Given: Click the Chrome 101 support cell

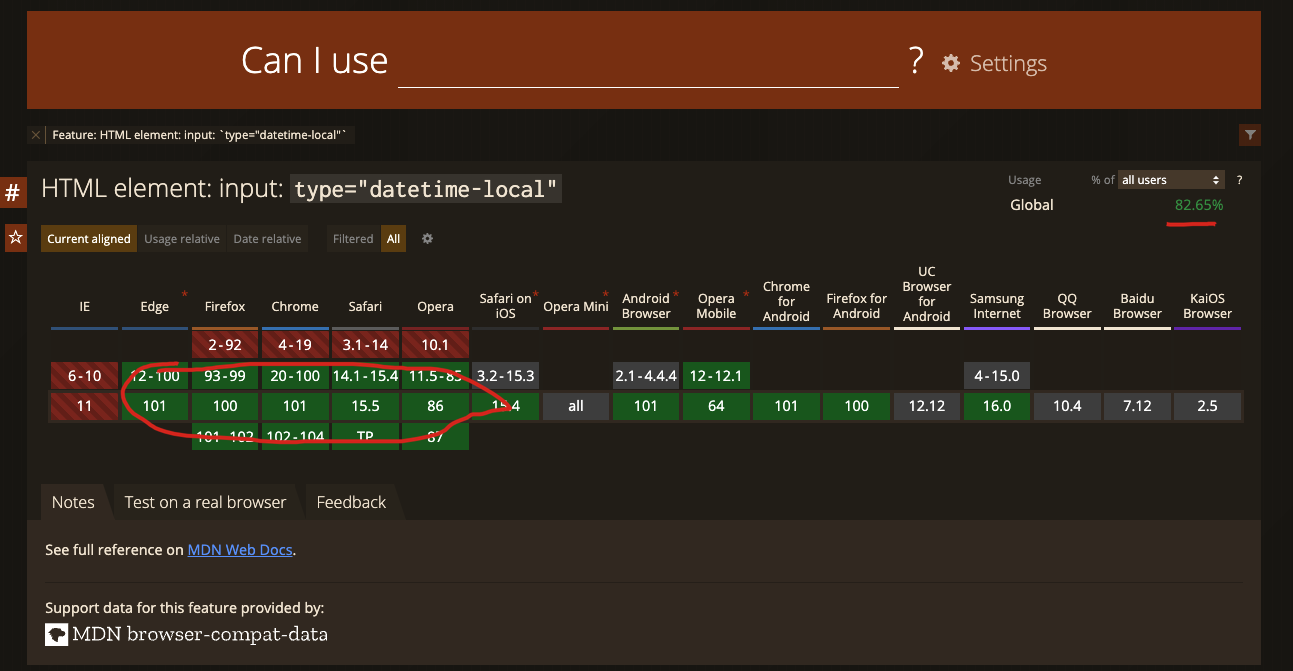Looking at the screenshot, I should pyautogui.click(x=295, y=407).
